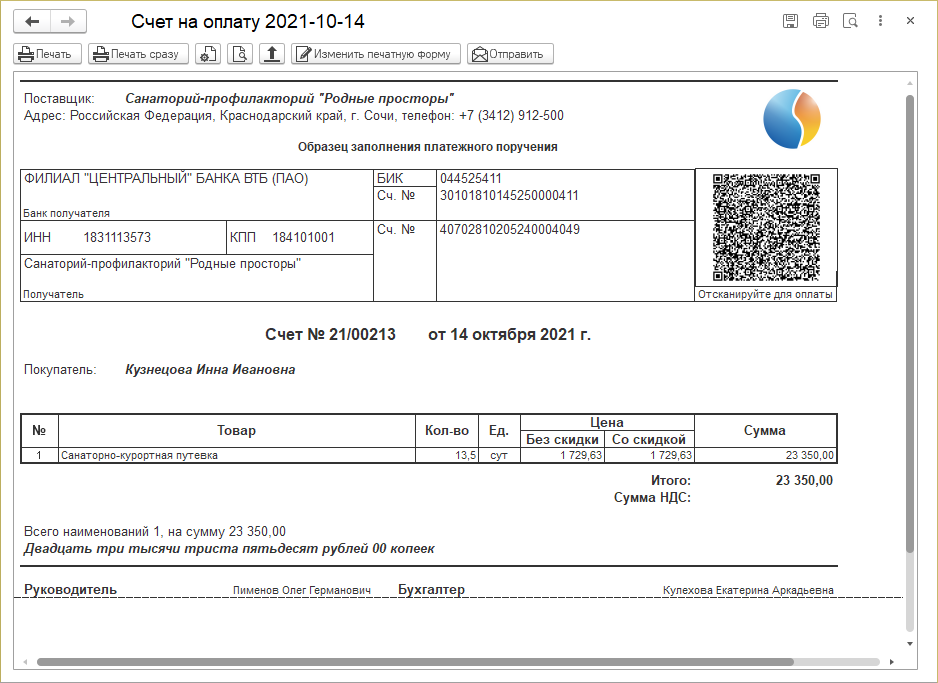Click Печать сразу button
Screen dimensions: 938x683
click(x=138, y=54)
